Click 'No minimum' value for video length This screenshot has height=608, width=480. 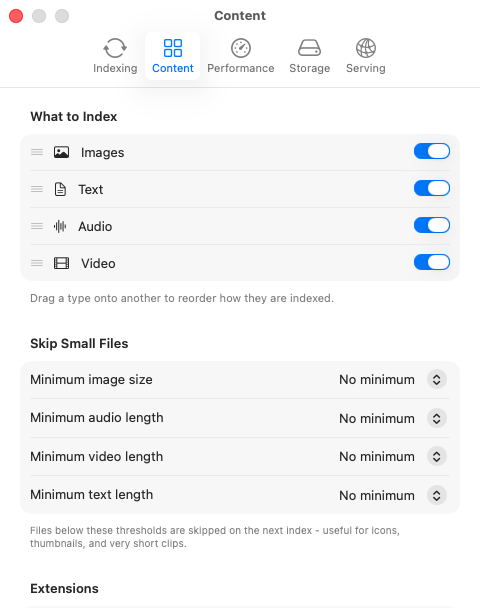coord(377,457)
